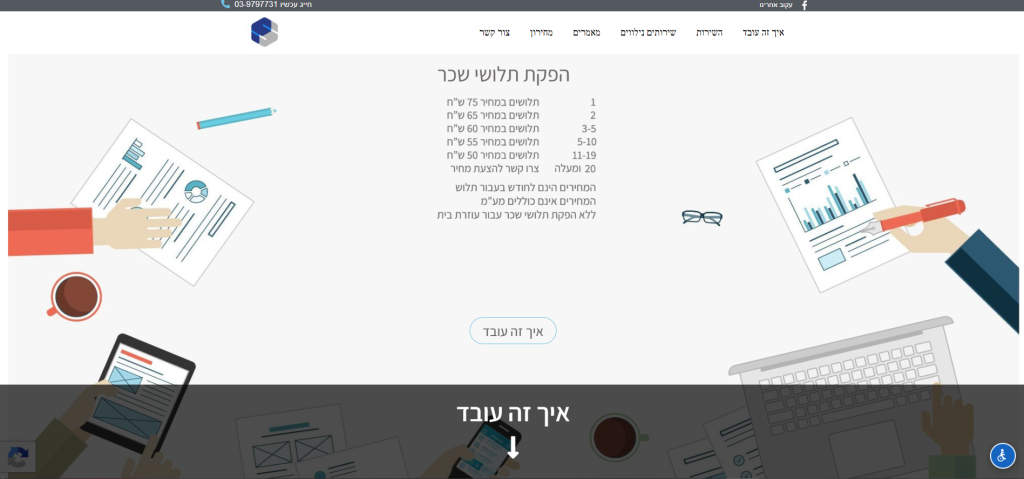Open the מחירון menu item

(x=541, y=33)
